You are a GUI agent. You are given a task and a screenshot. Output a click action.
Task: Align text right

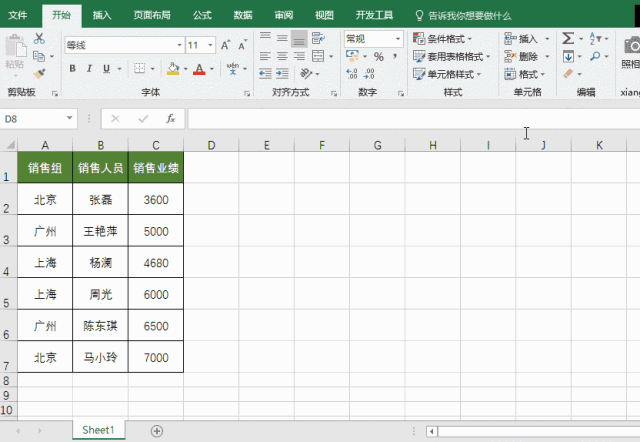pos(299,56)
